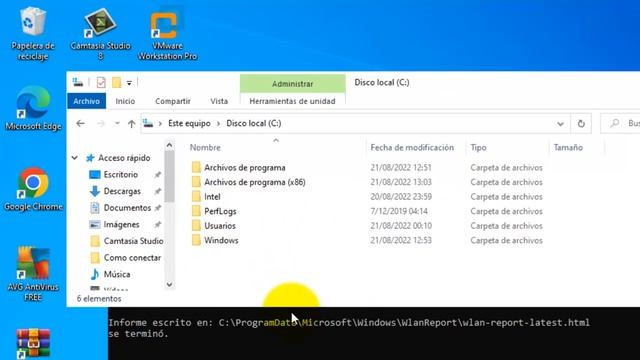Expand the chevron after Este equipo breadcrumb

click(x=218, y=123)
